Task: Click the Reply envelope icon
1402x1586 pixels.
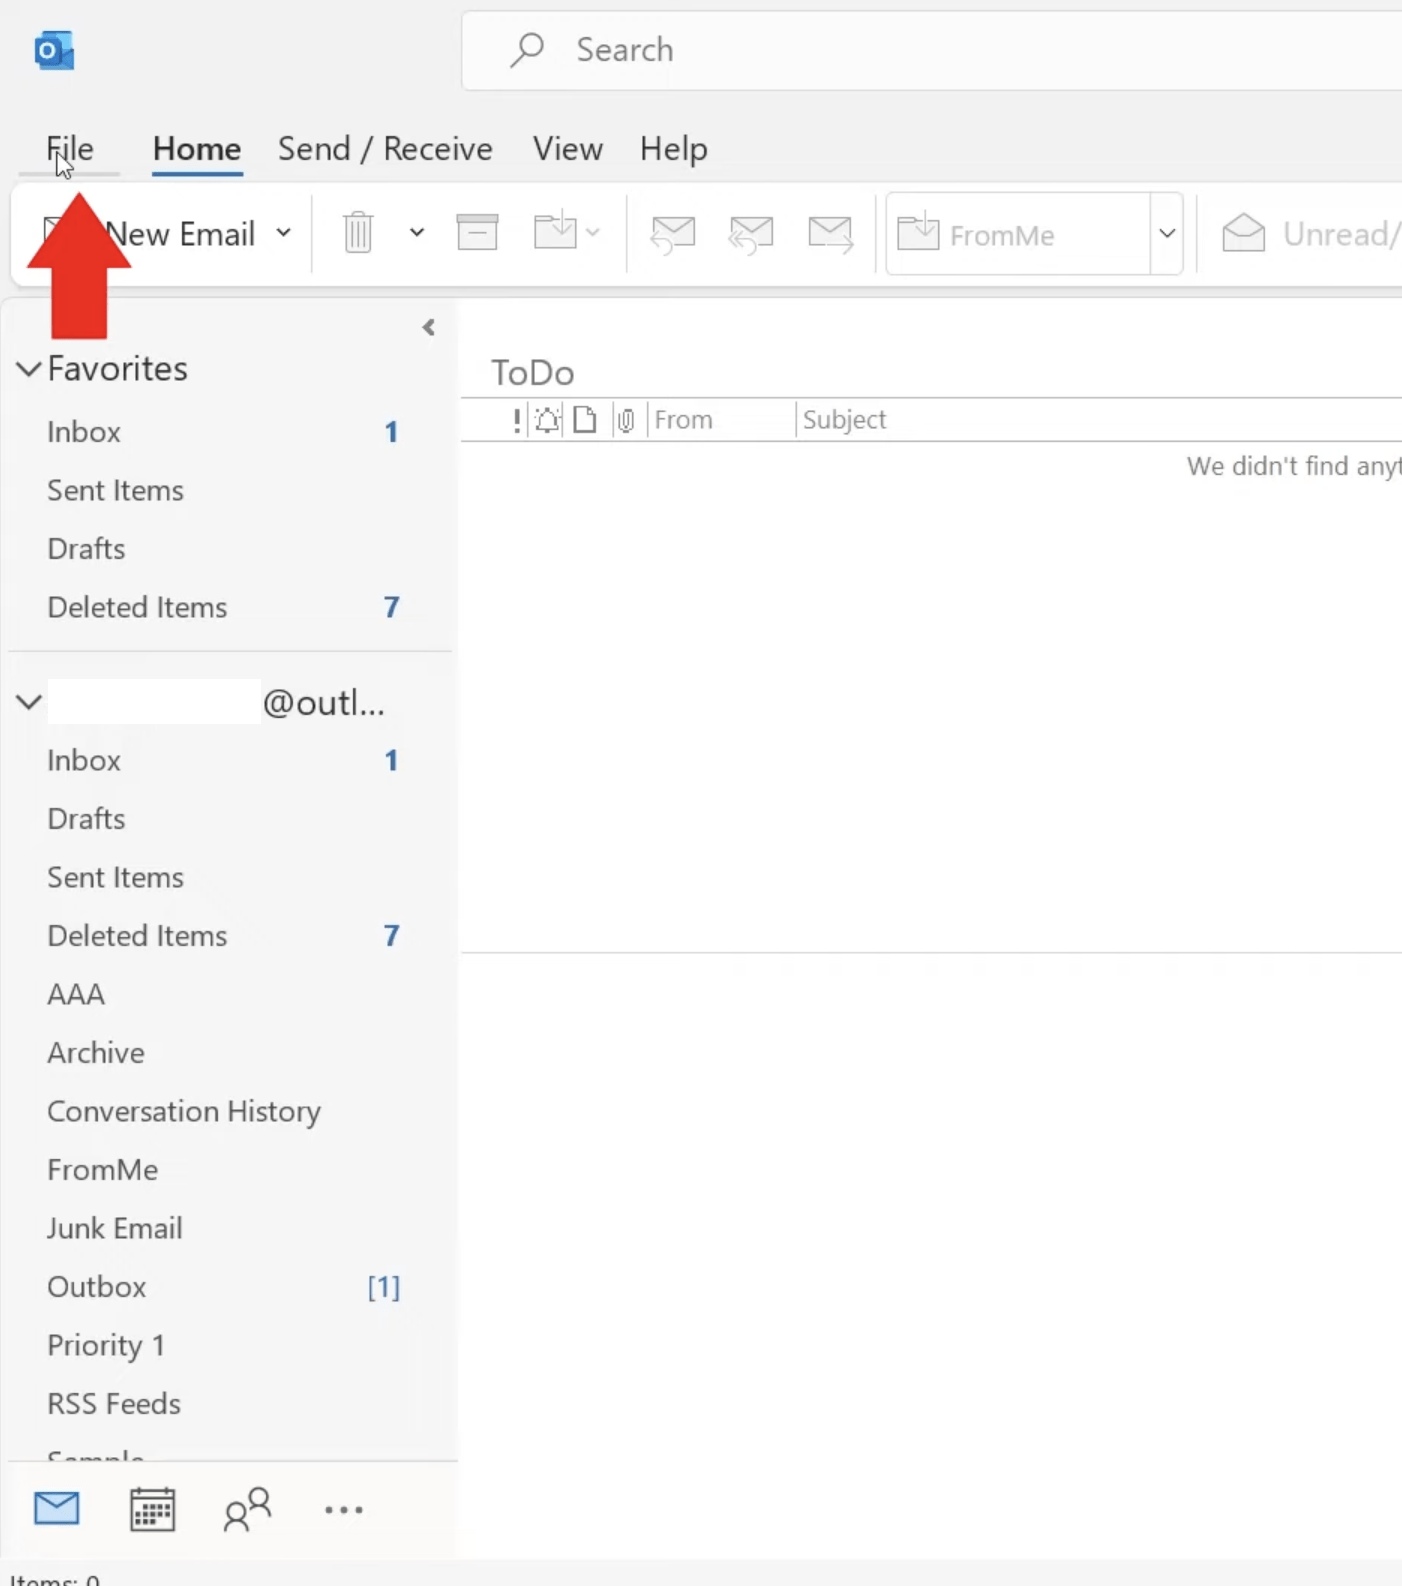Action: (673, 233)
